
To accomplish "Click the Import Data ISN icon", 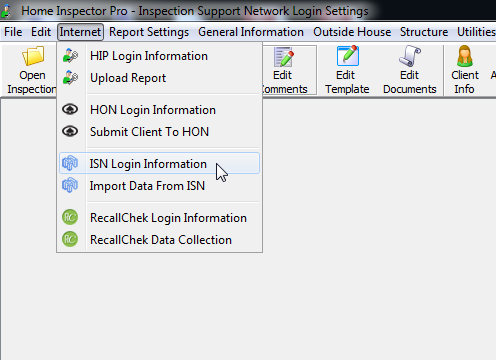I will [70, 185].
